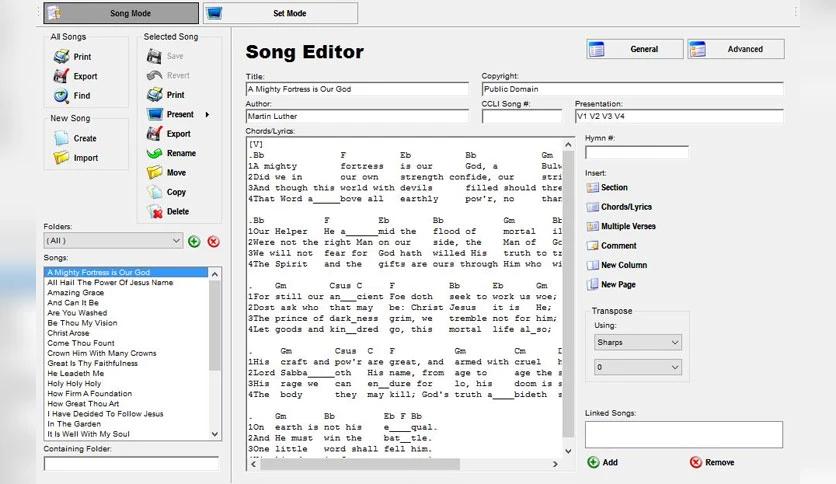Open the Advanced editor view
836x484 pixels.
click(x=736, y=49)
